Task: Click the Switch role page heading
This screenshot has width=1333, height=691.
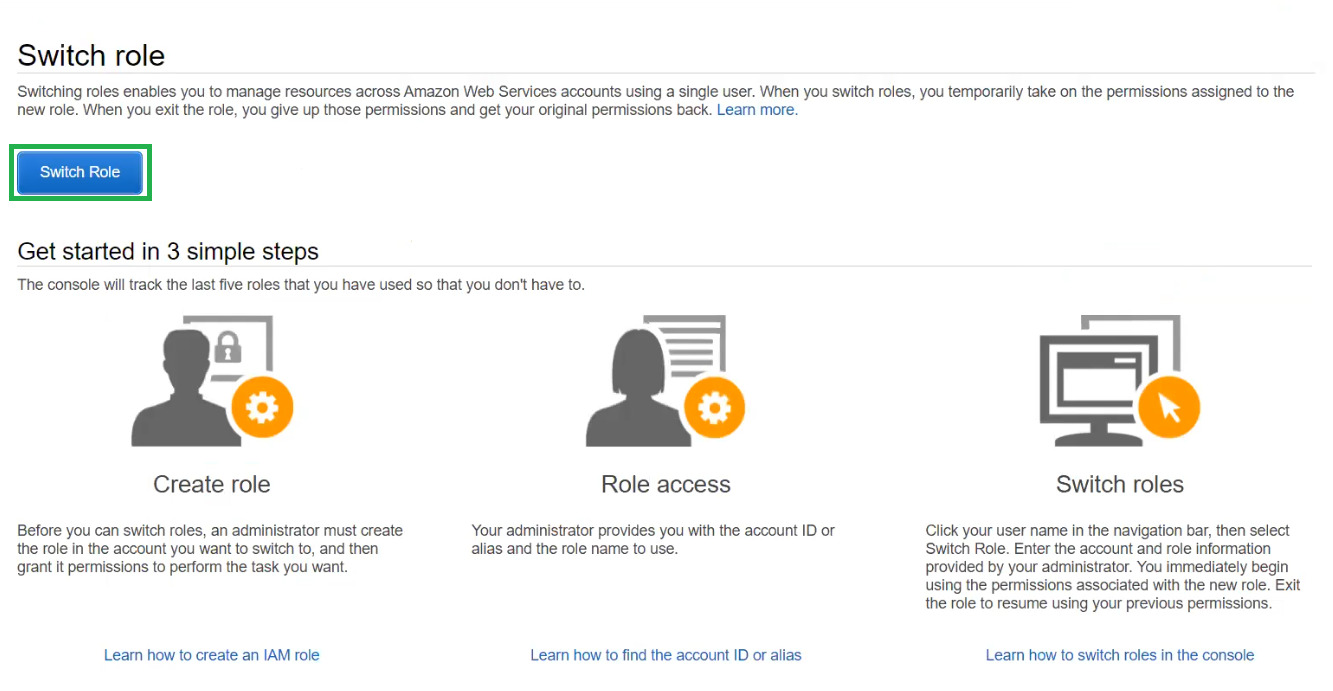Action: [x=91, y=56]
